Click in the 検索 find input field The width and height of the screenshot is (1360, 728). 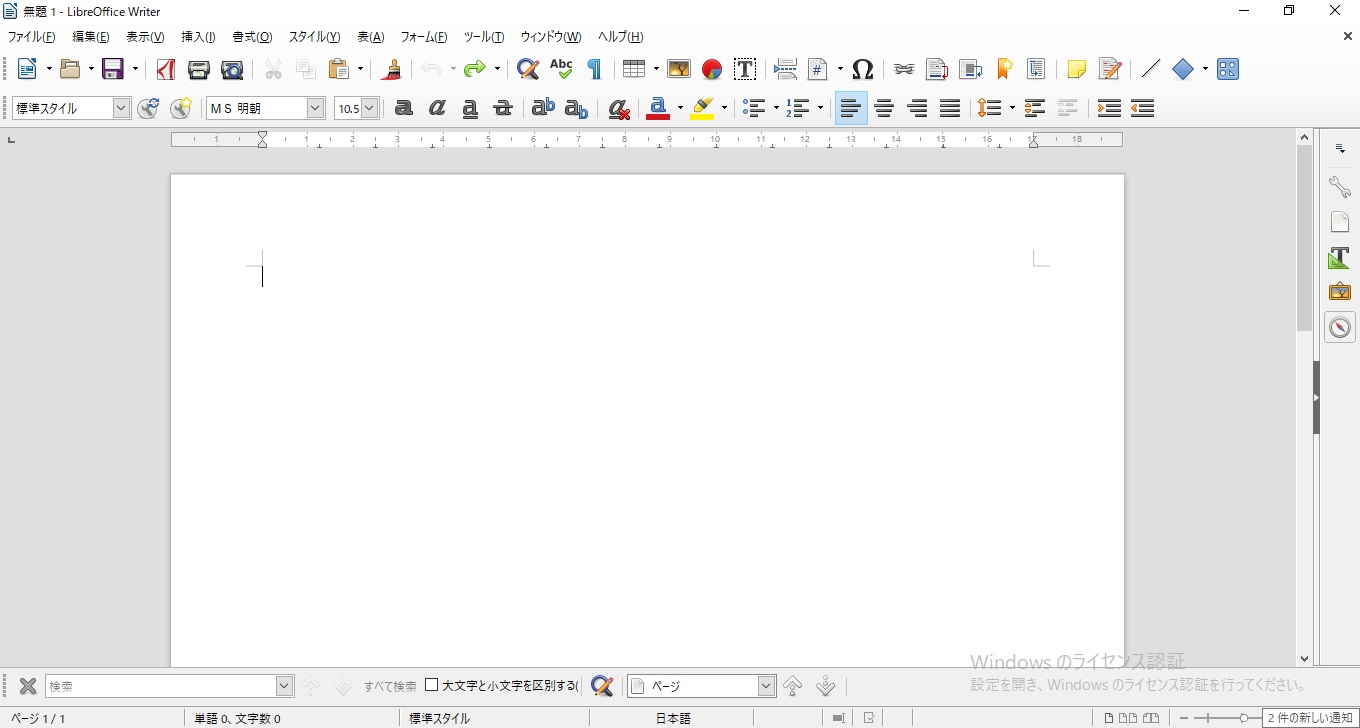(x=160, y=686)
